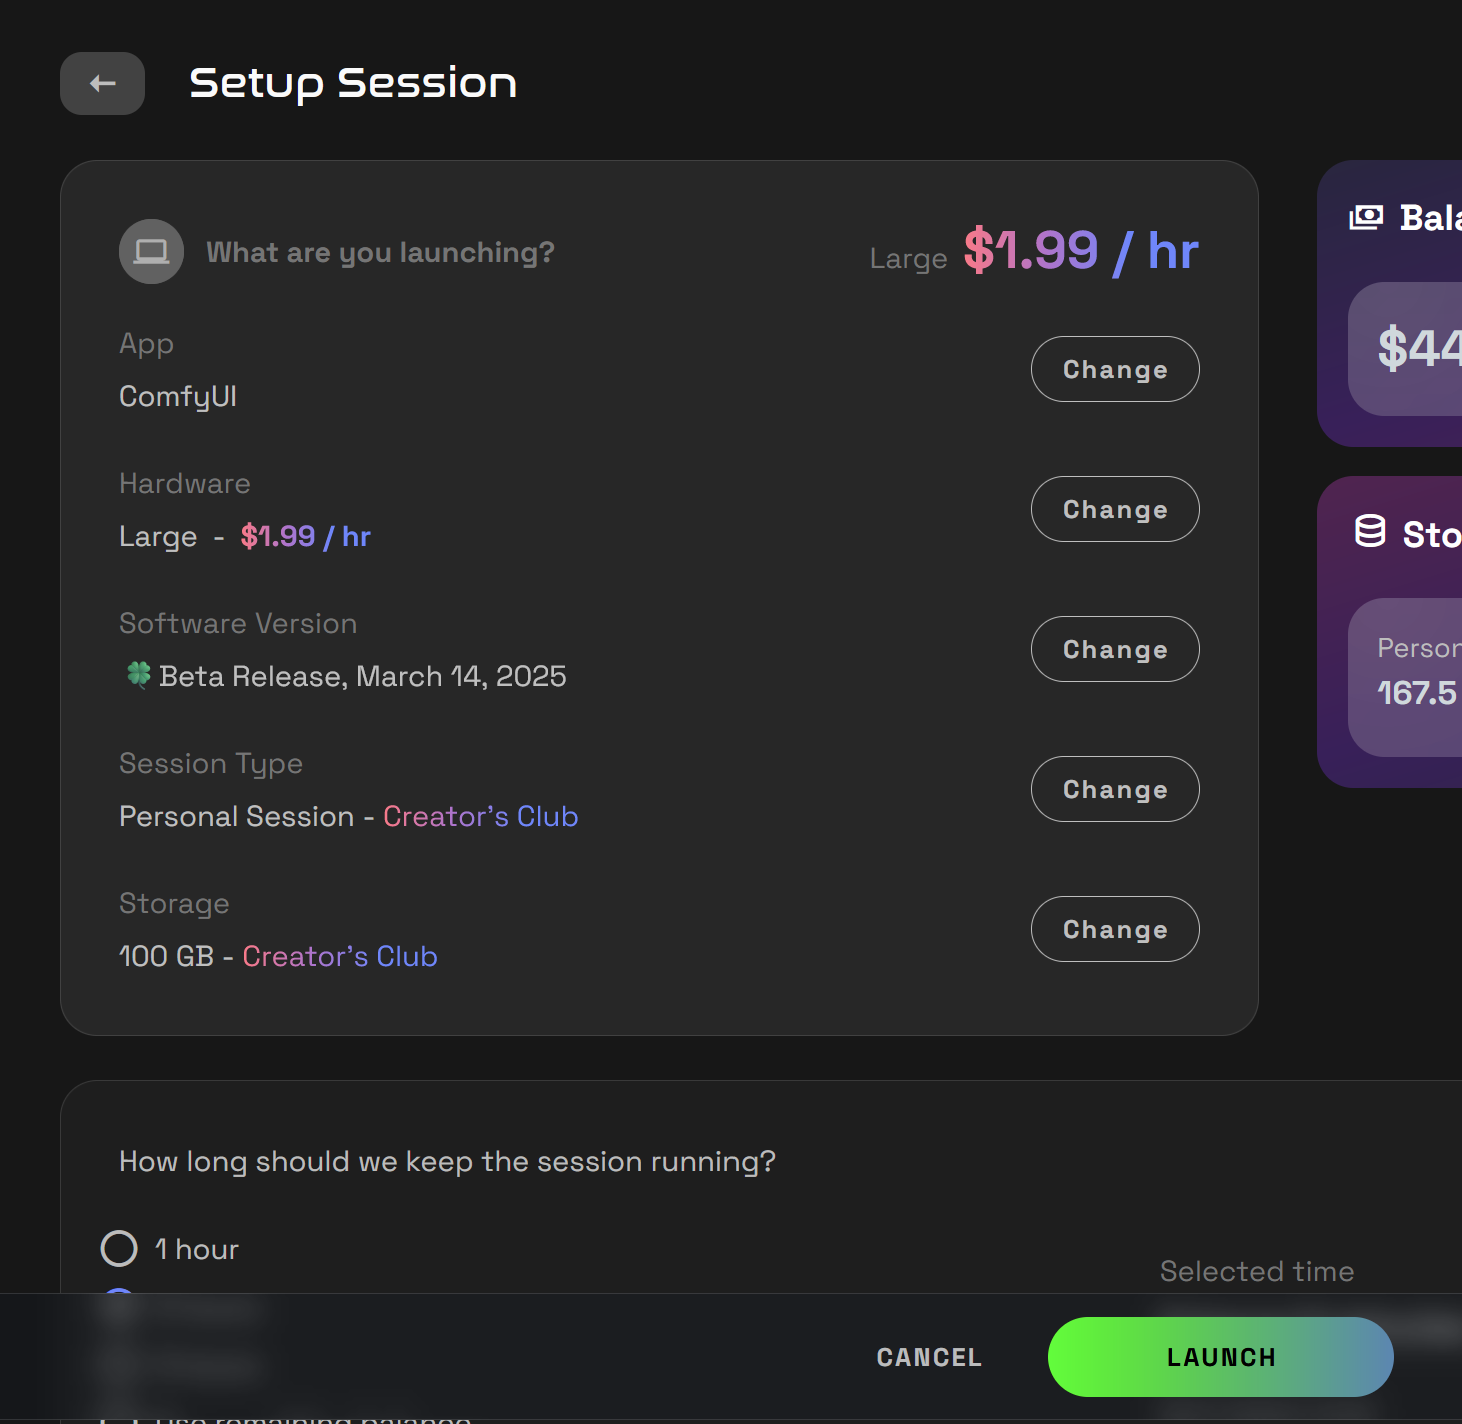Open Creator's Club link under Storage
The image size is (1462, 1424).
(x=339, y=956)
